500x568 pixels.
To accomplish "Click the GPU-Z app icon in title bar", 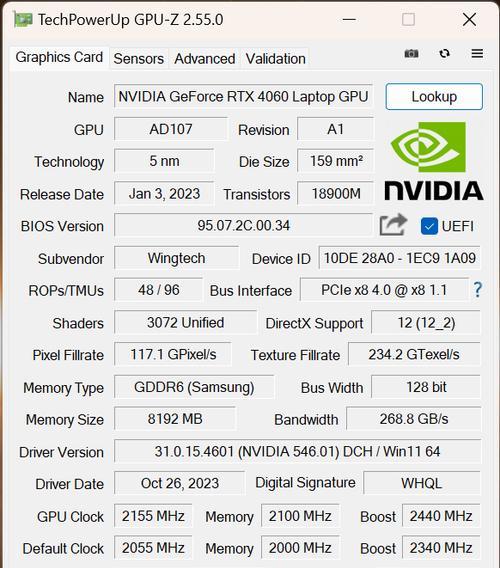I will pos(23,20).
